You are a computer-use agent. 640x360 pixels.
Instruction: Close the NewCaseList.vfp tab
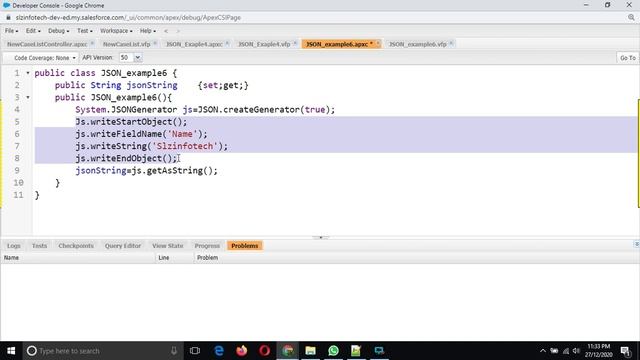point(155,43)
